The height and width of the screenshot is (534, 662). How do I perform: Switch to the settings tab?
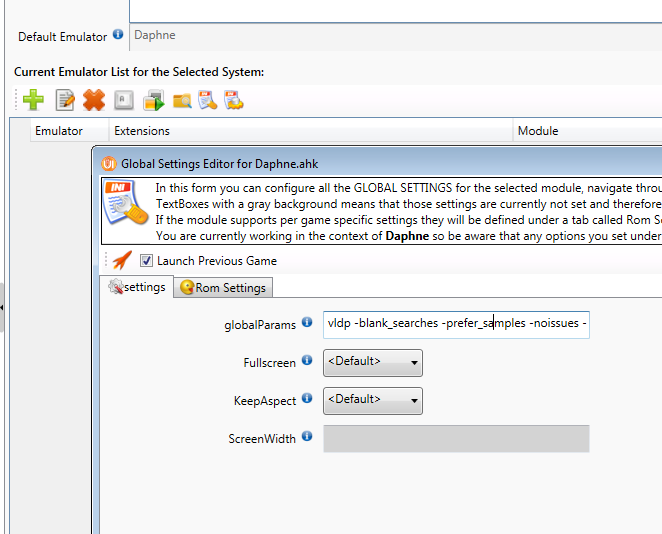click(137, 287)
